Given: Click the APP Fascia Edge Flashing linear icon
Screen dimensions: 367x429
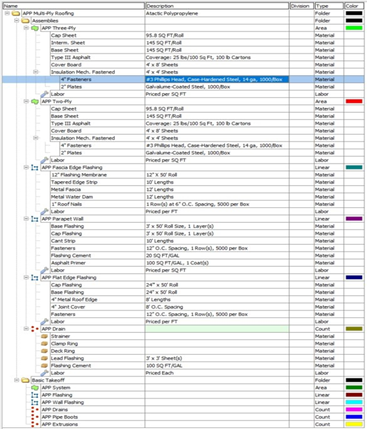Looking at the screenshot, I should (x=35, y=167).
